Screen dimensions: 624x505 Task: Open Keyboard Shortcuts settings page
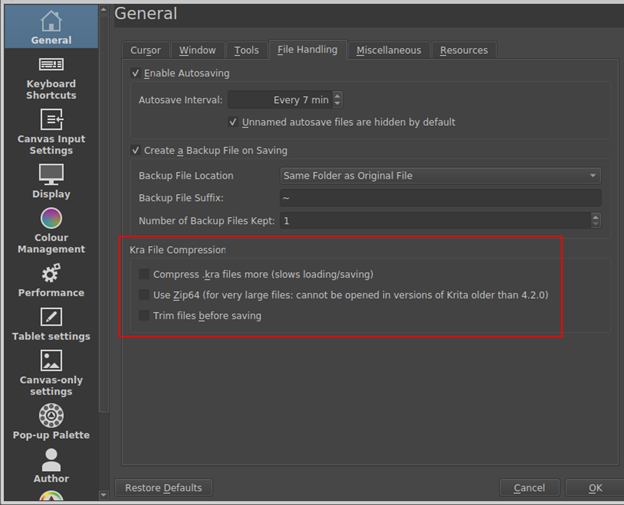pos(51,78)
